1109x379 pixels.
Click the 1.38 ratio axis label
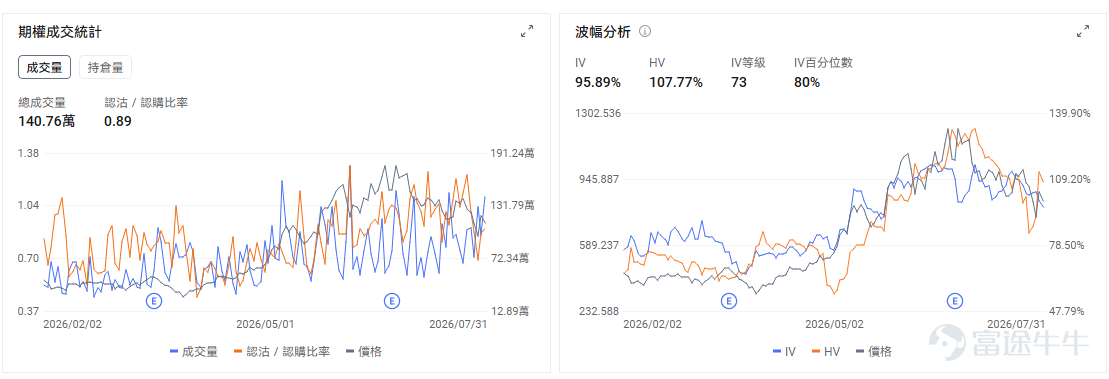coord(28,153)
